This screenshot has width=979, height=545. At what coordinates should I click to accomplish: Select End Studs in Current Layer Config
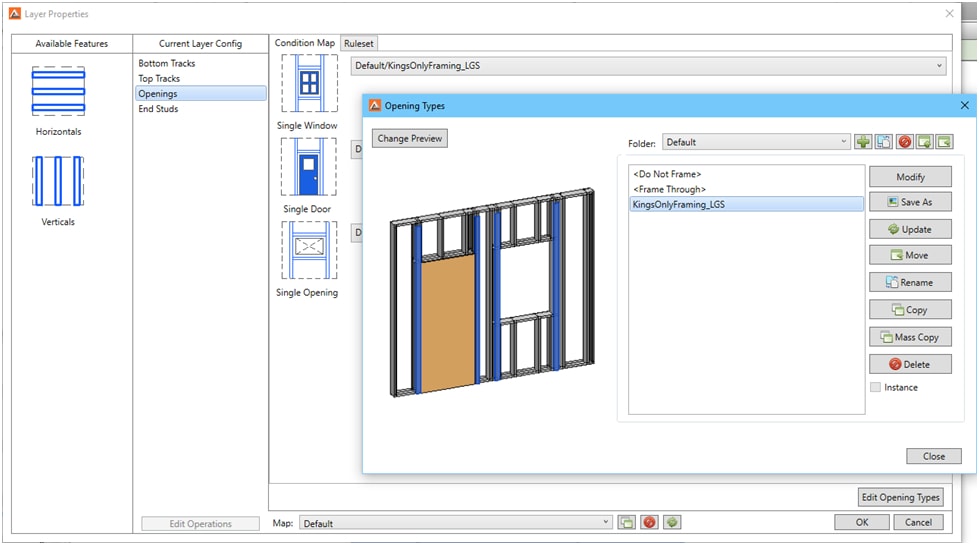click(158, 109)
